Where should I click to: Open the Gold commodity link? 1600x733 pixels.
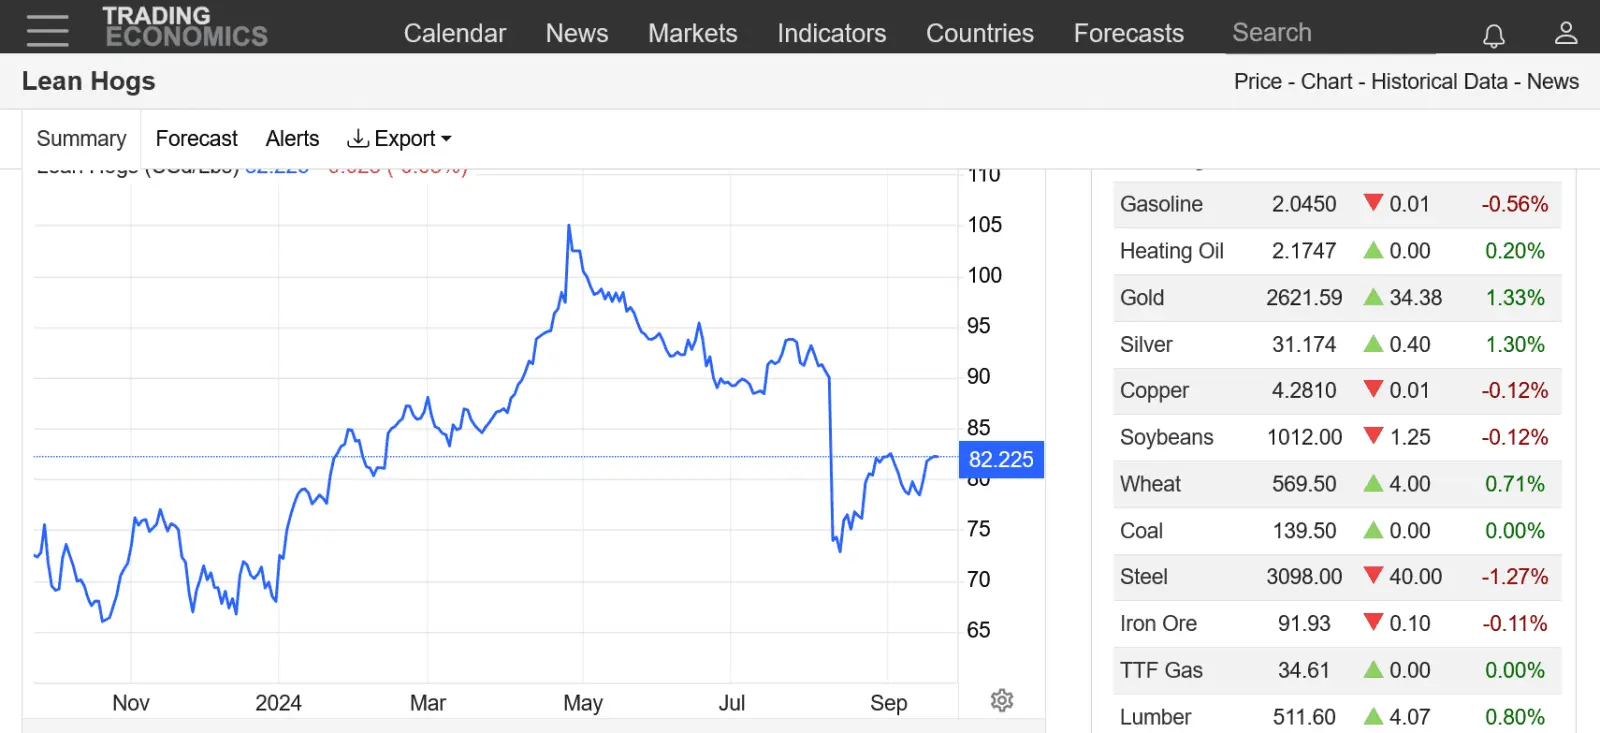pyautogui.click(x=1142, y=297)
